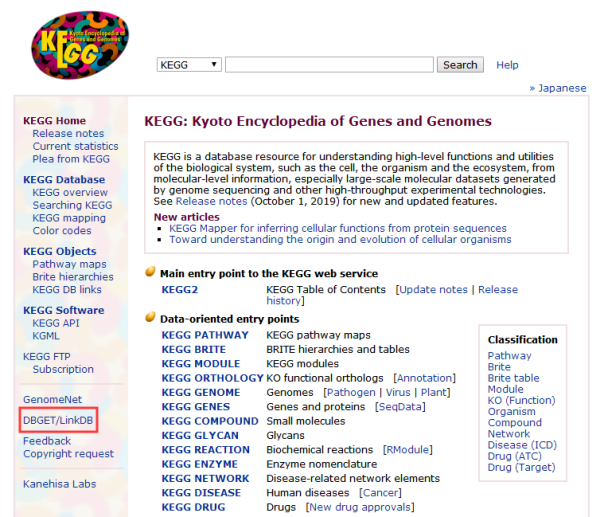
Task: Open KEGG ENZYME database link
Action: [x=199, y=464]
